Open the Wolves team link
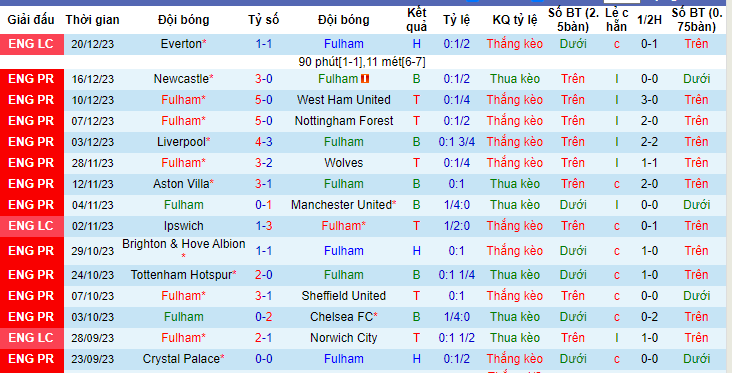 344,163
